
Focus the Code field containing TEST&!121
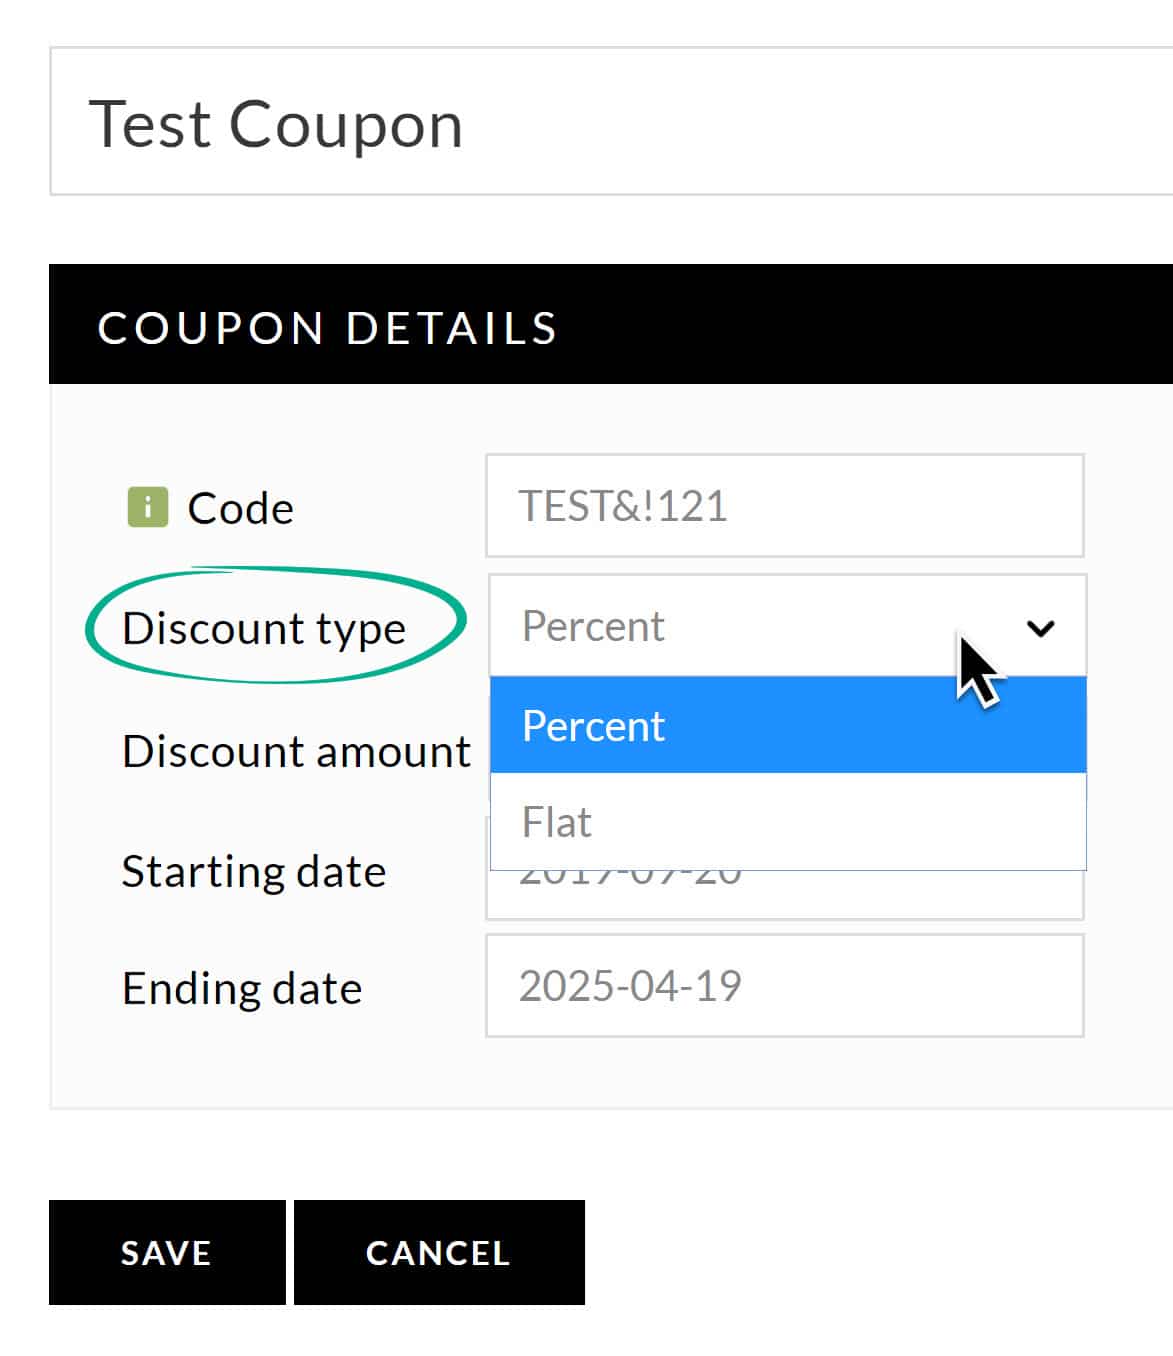click(x=785, y=505)
